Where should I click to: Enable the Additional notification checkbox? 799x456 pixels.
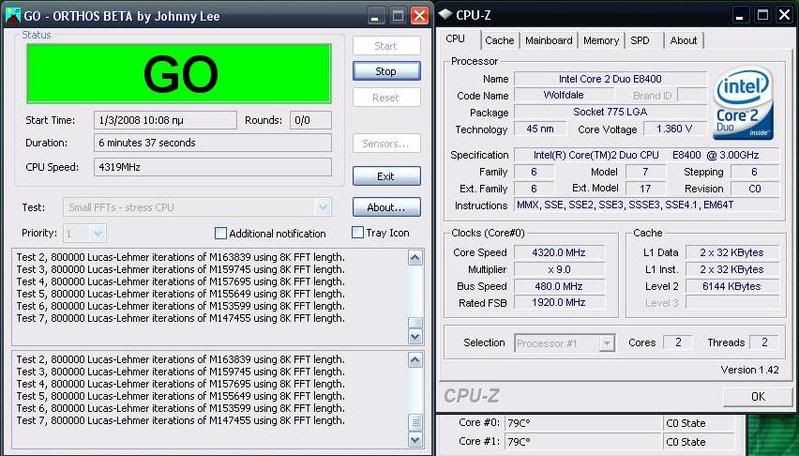click(x=220, y=233)
